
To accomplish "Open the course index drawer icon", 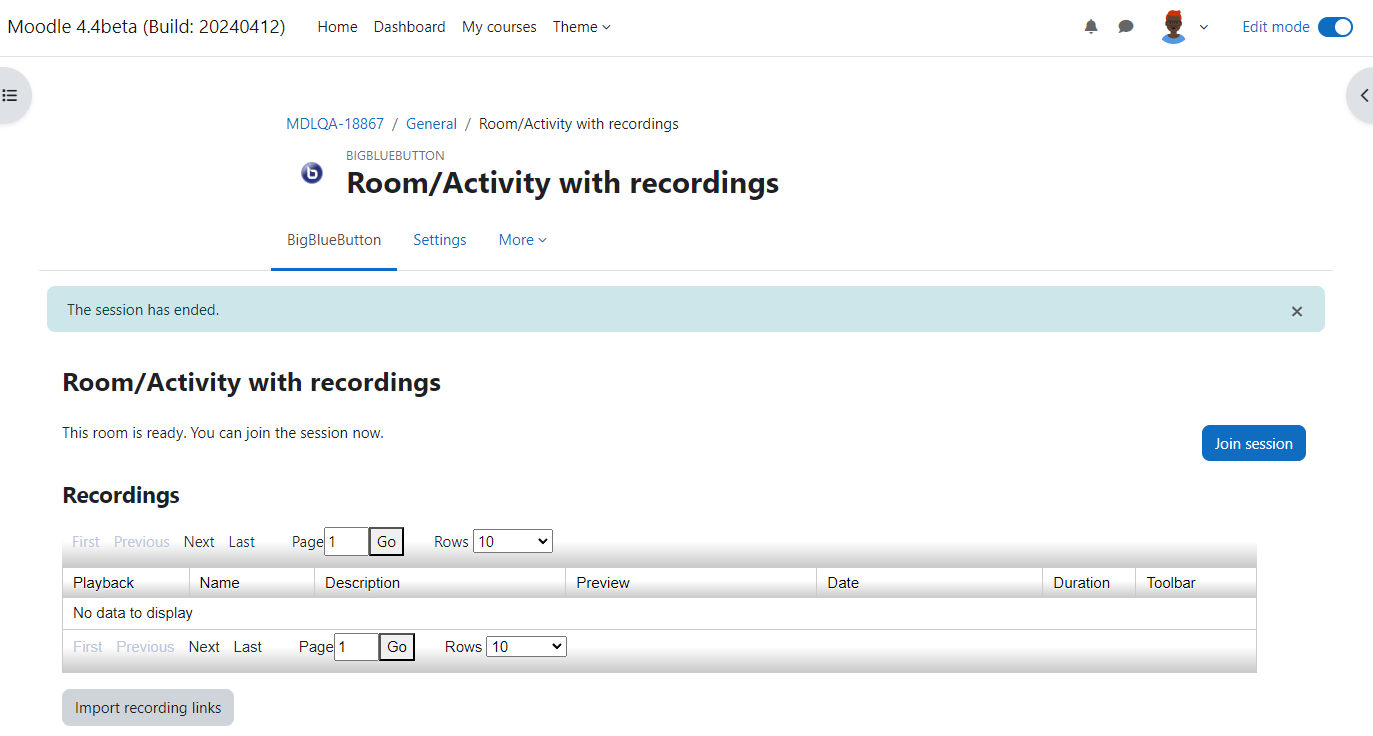I will (x=10, y=96).
